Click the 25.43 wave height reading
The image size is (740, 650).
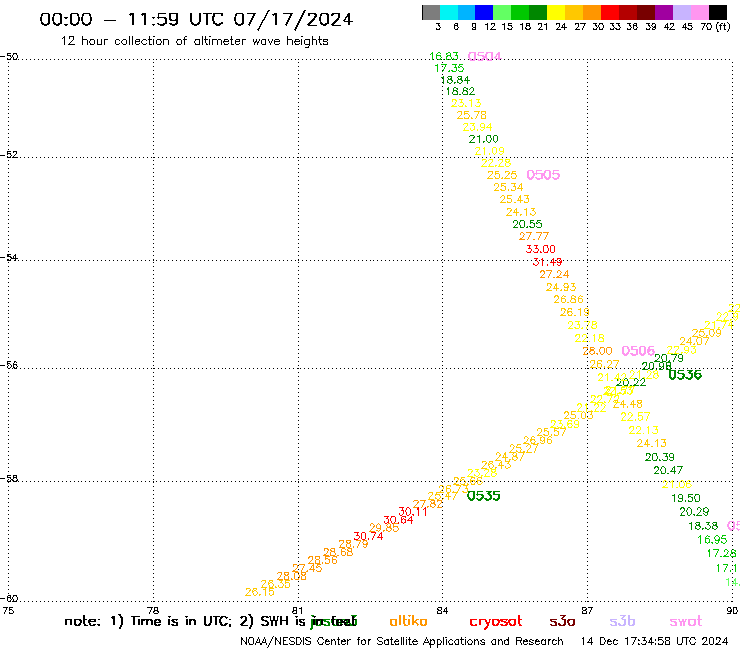(x=514, y=199)
